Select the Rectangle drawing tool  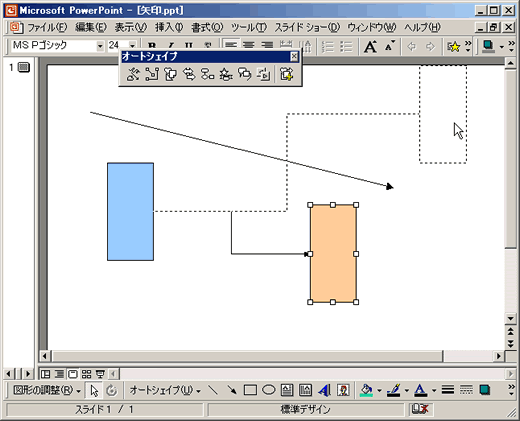(x=250, y=390)
